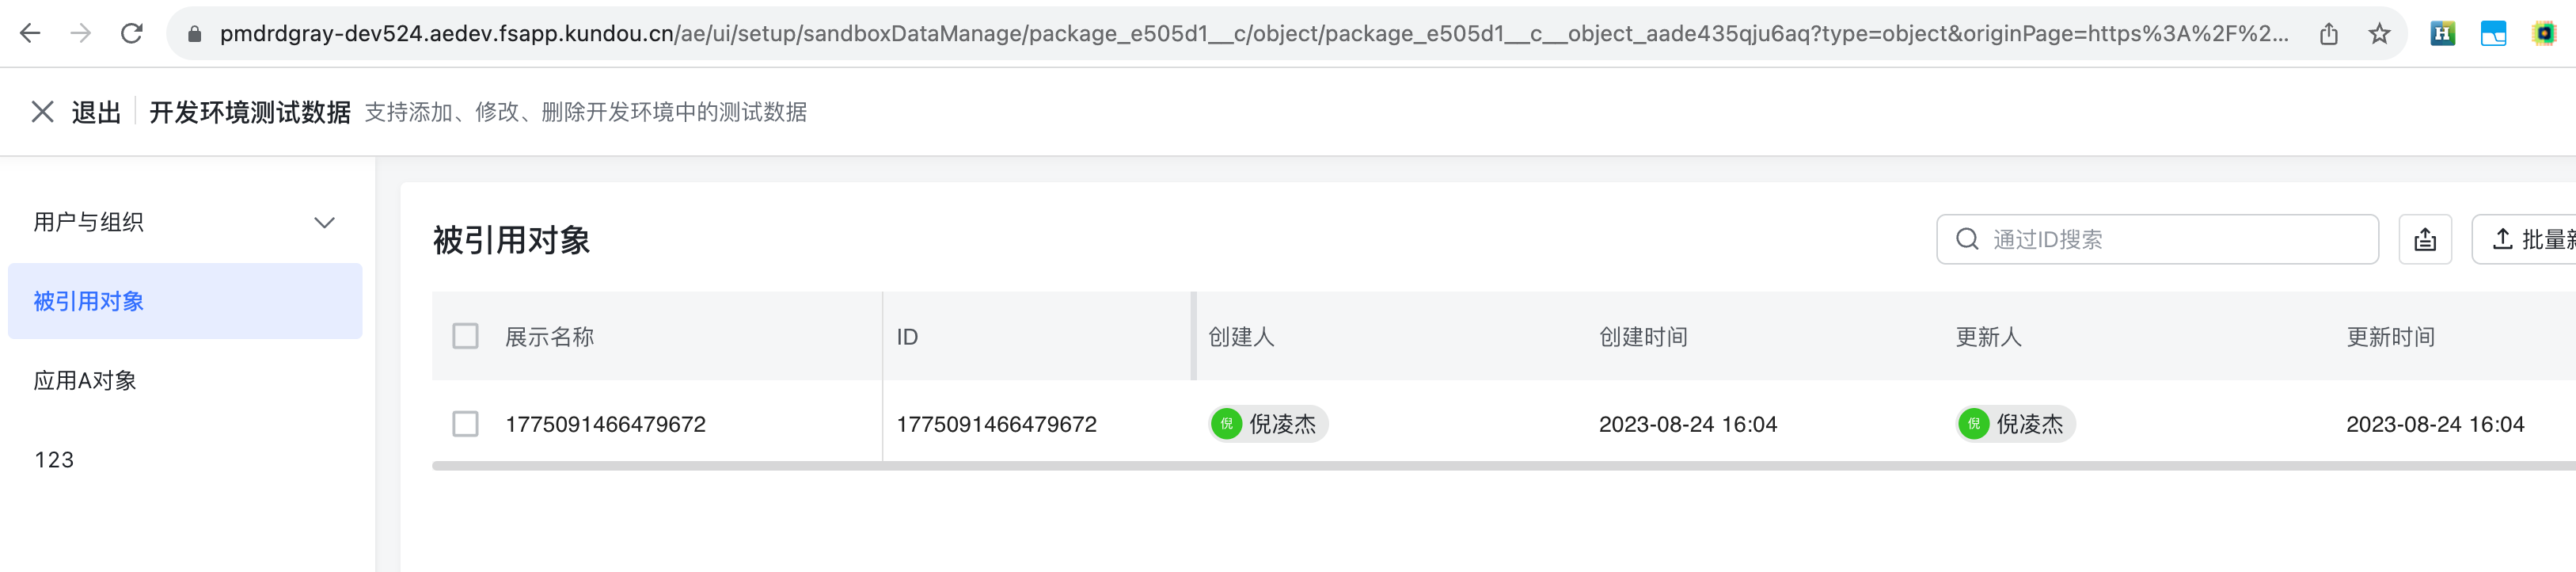Image resolution: width=2576 pixels, height=572 pixels.
Task: Click the horizontal table scrollbar
Action: 1504,465
